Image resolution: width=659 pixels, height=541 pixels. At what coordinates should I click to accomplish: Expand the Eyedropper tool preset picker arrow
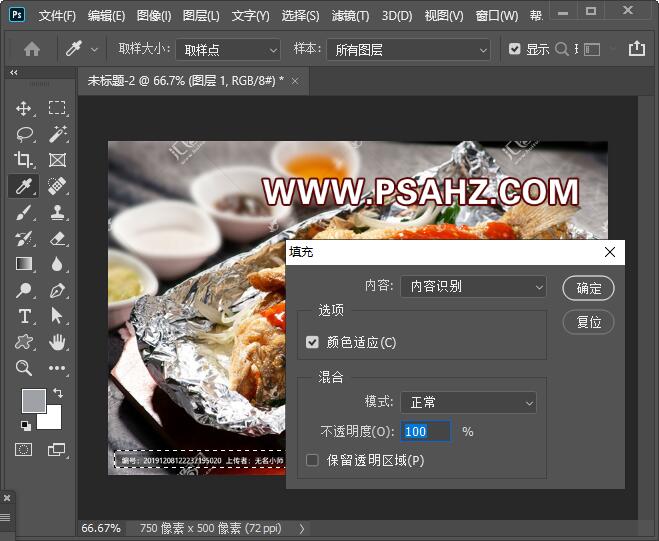[95, 50]
